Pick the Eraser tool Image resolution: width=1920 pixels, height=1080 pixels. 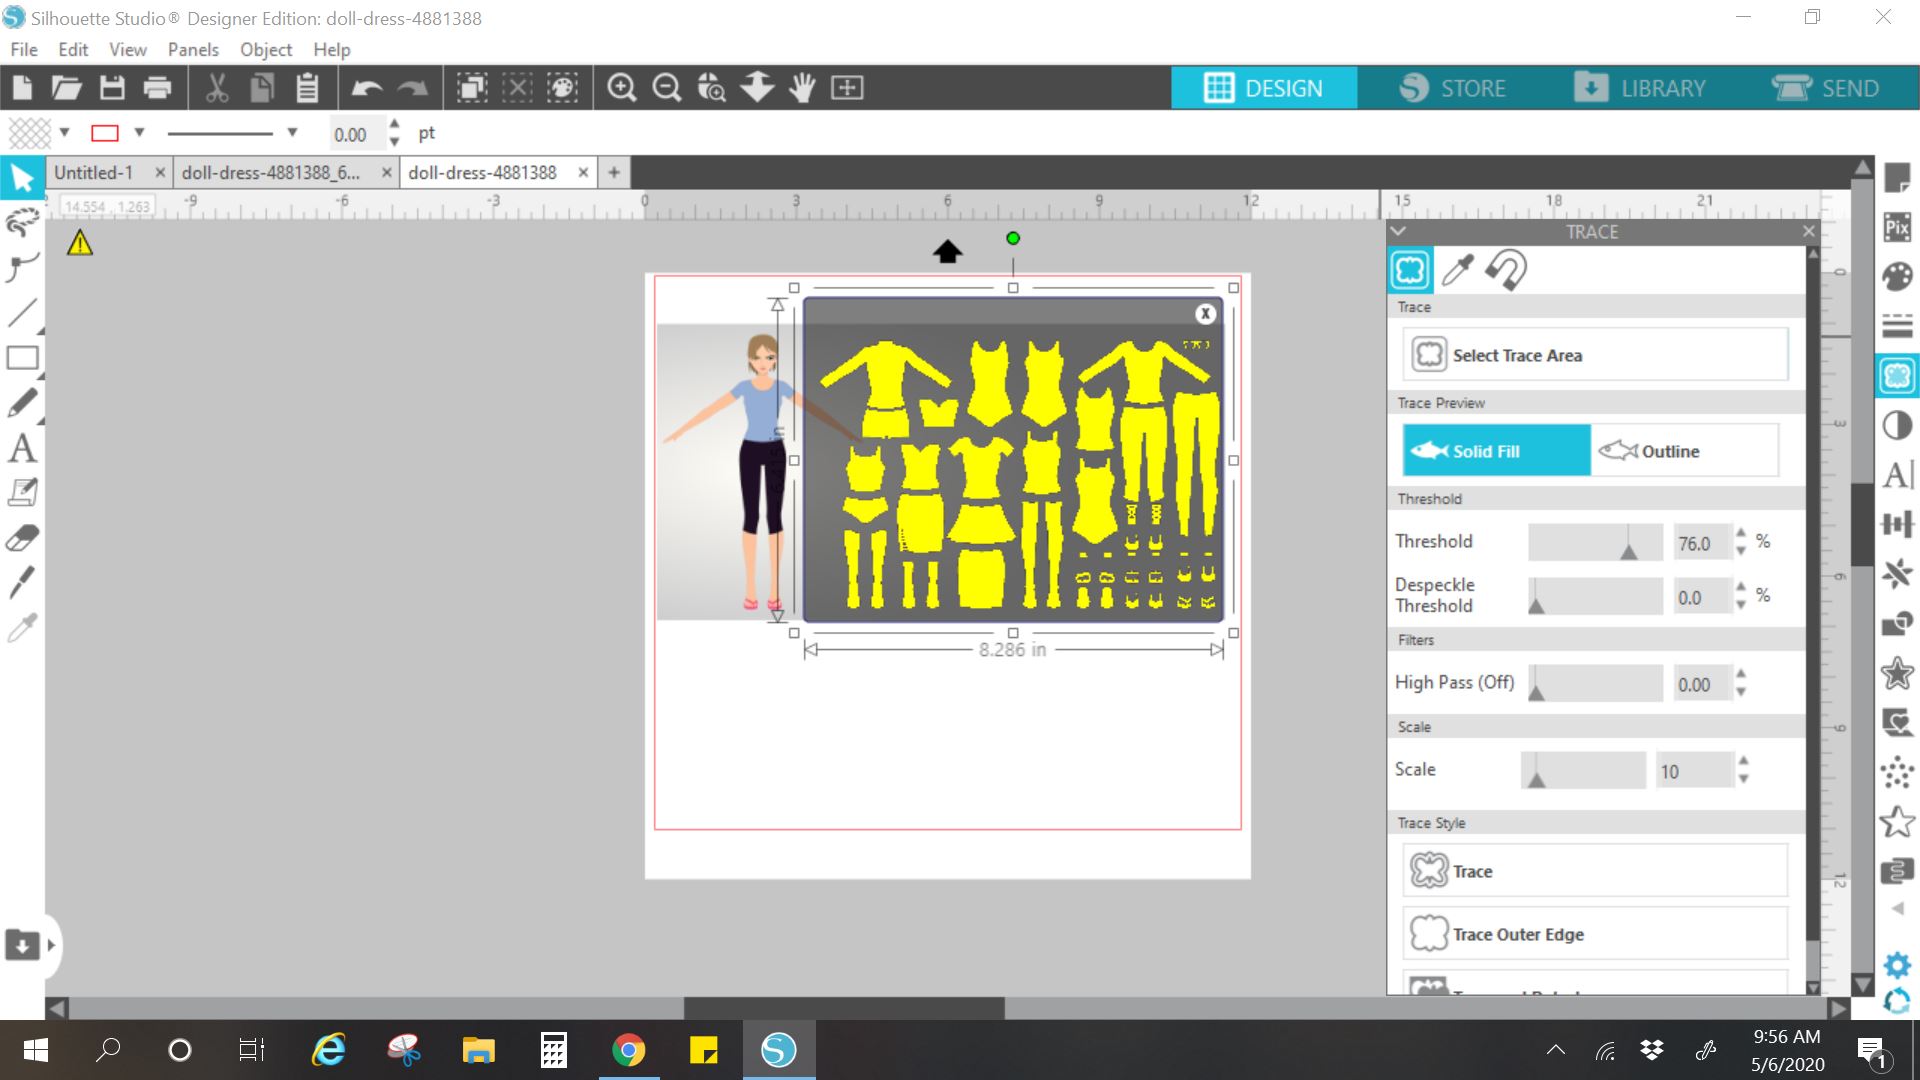pyautogui.click(x=22, y=538)
